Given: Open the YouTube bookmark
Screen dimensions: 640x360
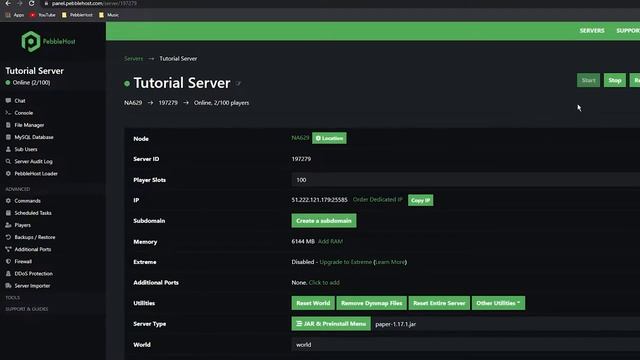Looking at the screenshot, I should click(42, 15).
